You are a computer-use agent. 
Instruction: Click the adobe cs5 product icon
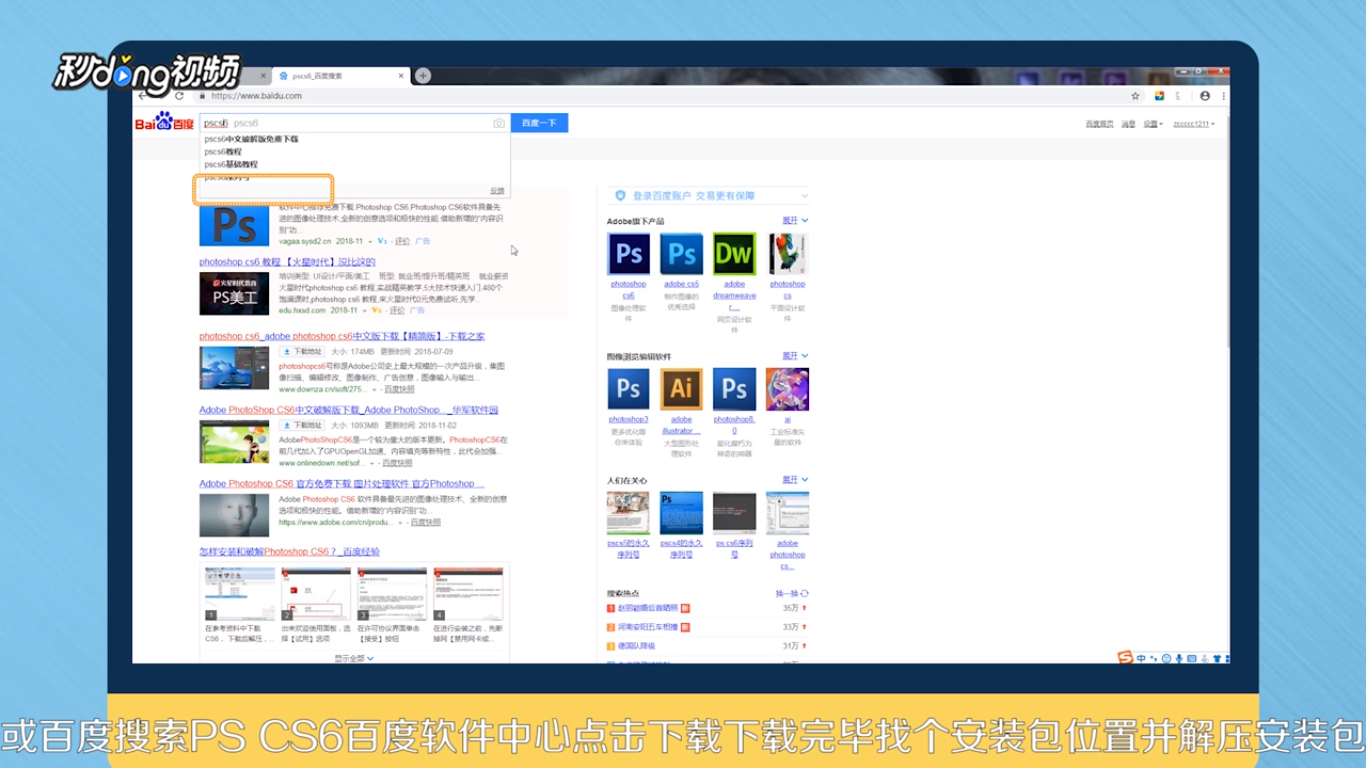[681, 254]
